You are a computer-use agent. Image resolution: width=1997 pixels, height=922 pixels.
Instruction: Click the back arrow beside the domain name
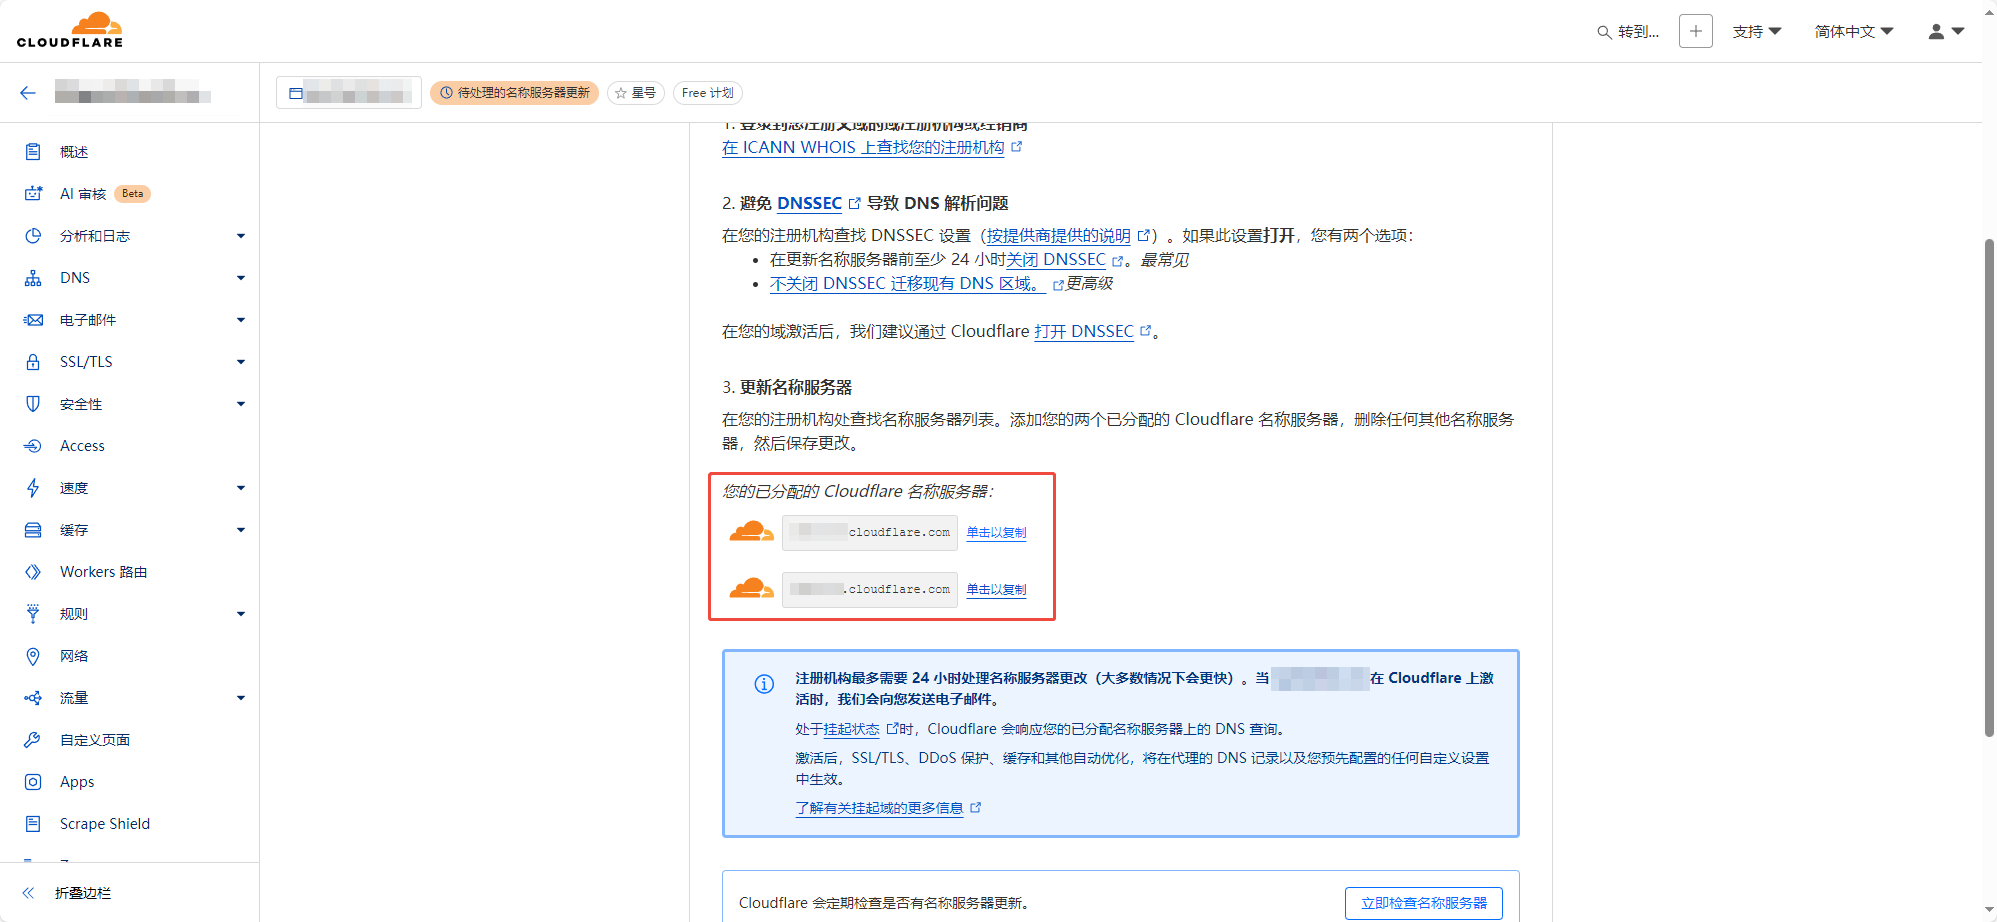(x=28, y=93)
